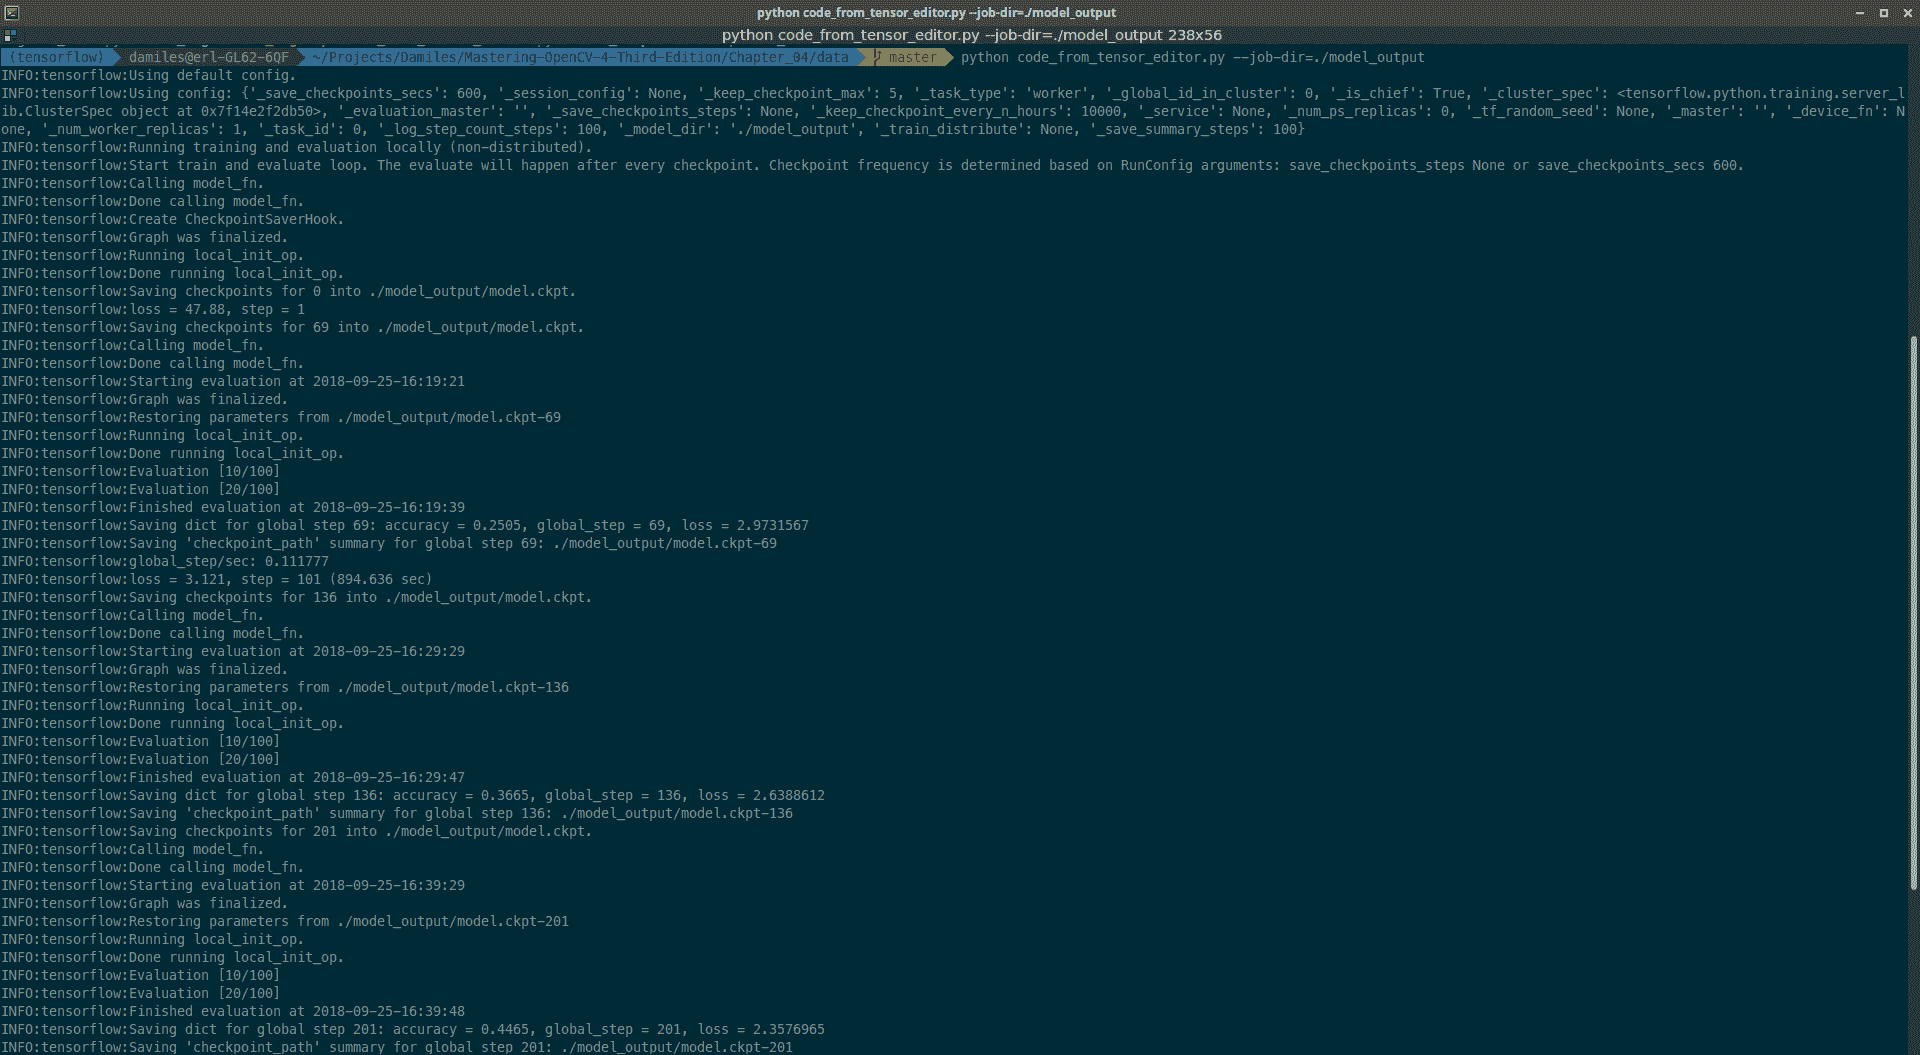Click the 'Create CheckpointSaverHook' log line
The width and height of the screenshot is (1920, 1055).
[172, 219]
